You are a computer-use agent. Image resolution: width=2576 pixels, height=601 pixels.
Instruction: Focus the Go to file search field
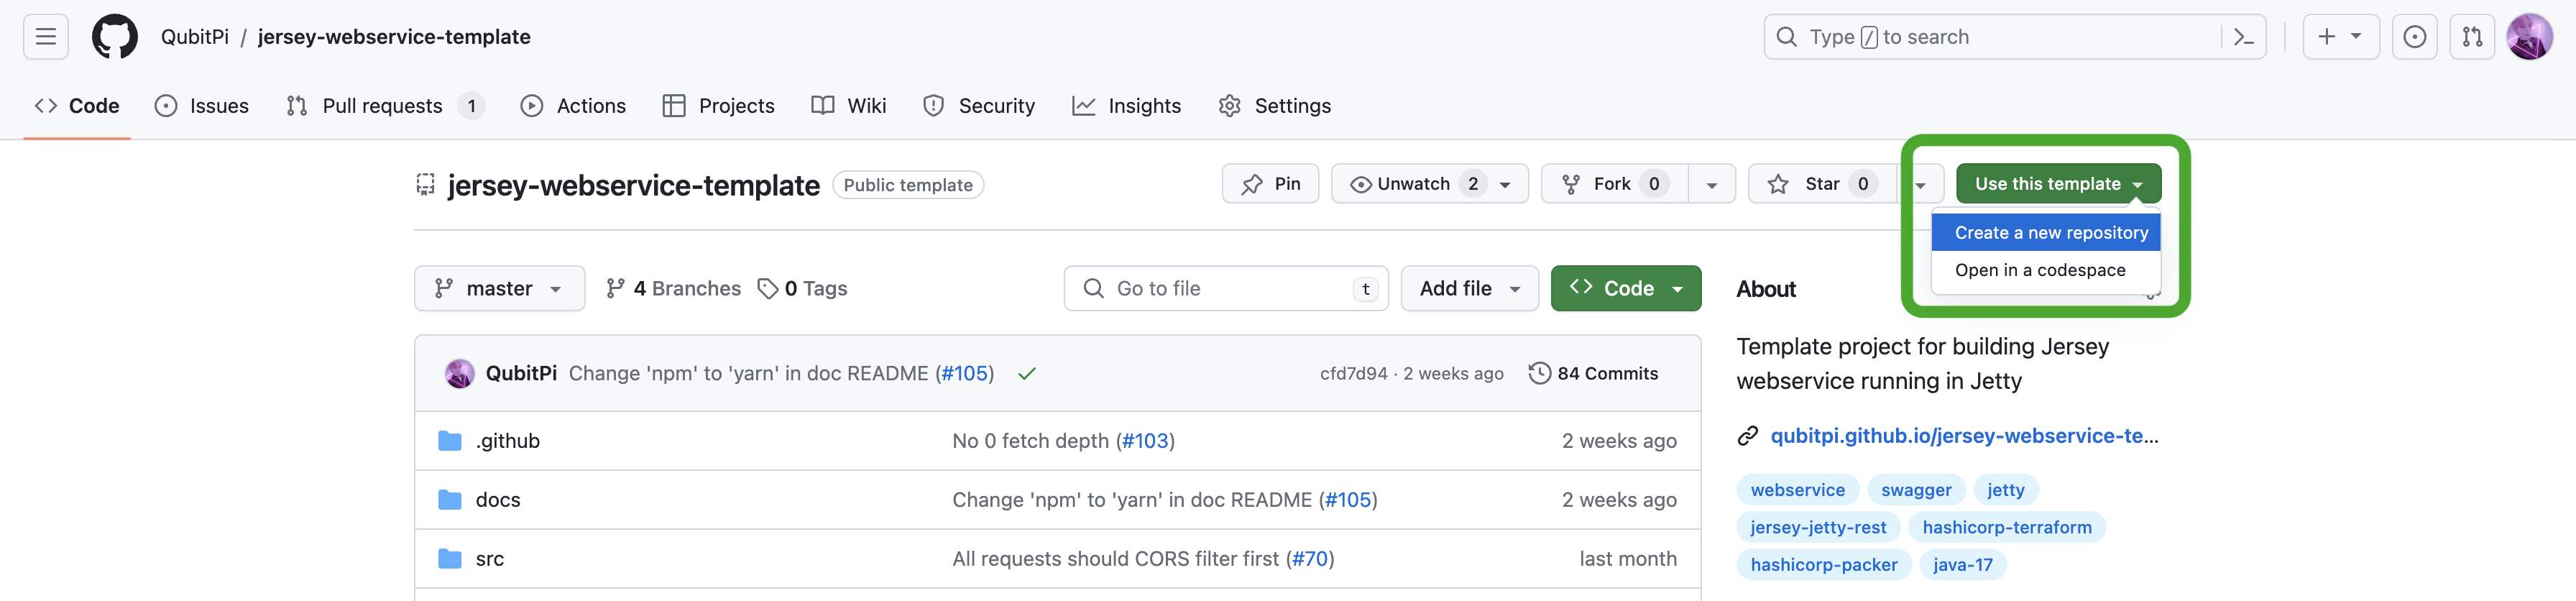pyautogui.click(x=1226, y=289)
